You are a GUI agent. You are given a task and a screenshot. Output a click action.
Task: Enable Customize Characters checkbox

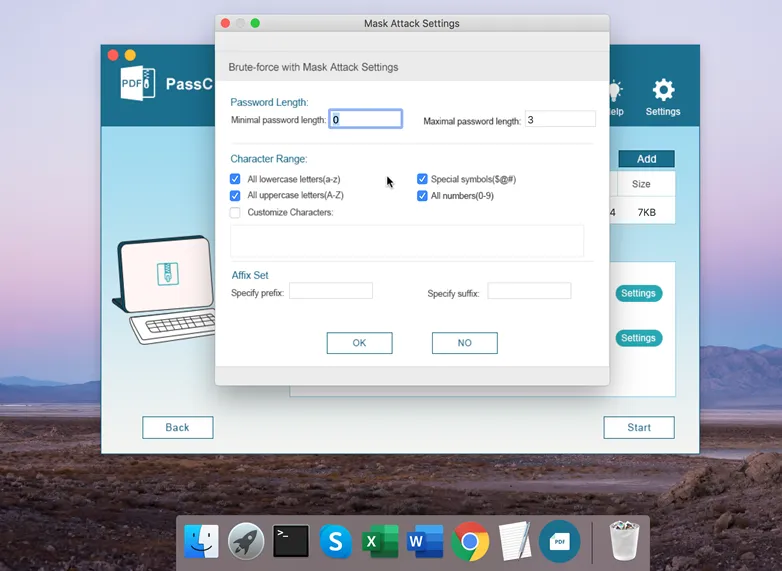tap(235, 212)
